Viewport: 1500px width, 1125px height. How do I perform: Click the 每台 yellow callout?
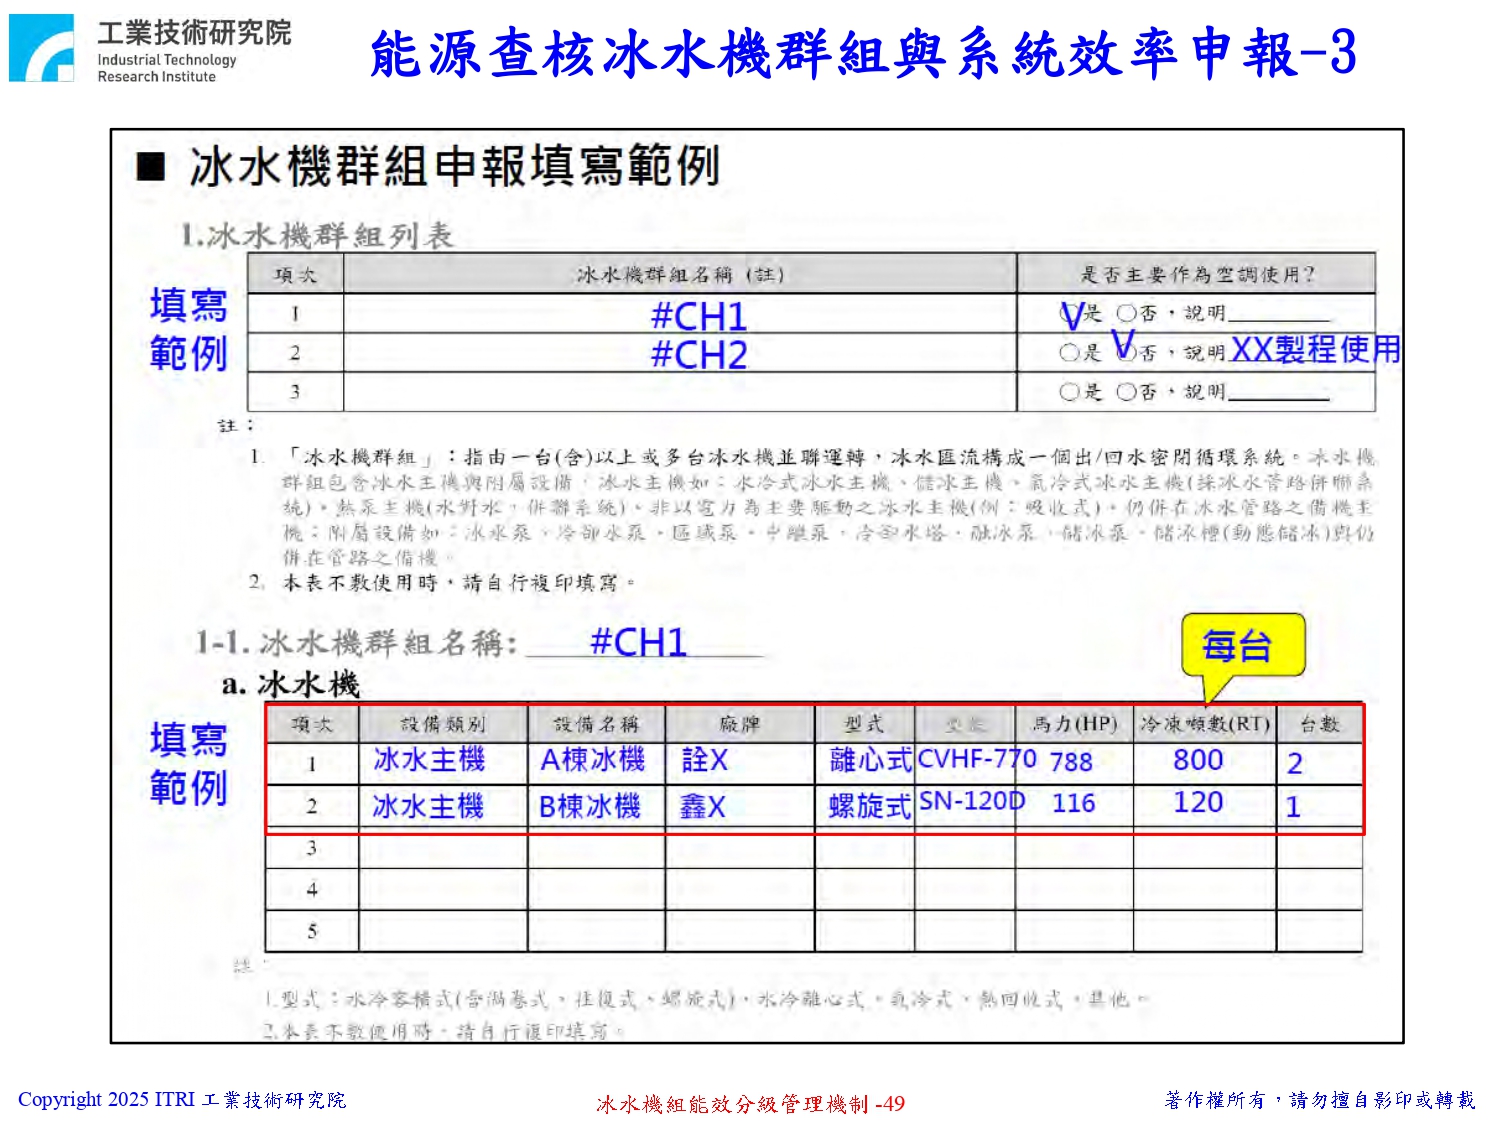point(1243,646)
